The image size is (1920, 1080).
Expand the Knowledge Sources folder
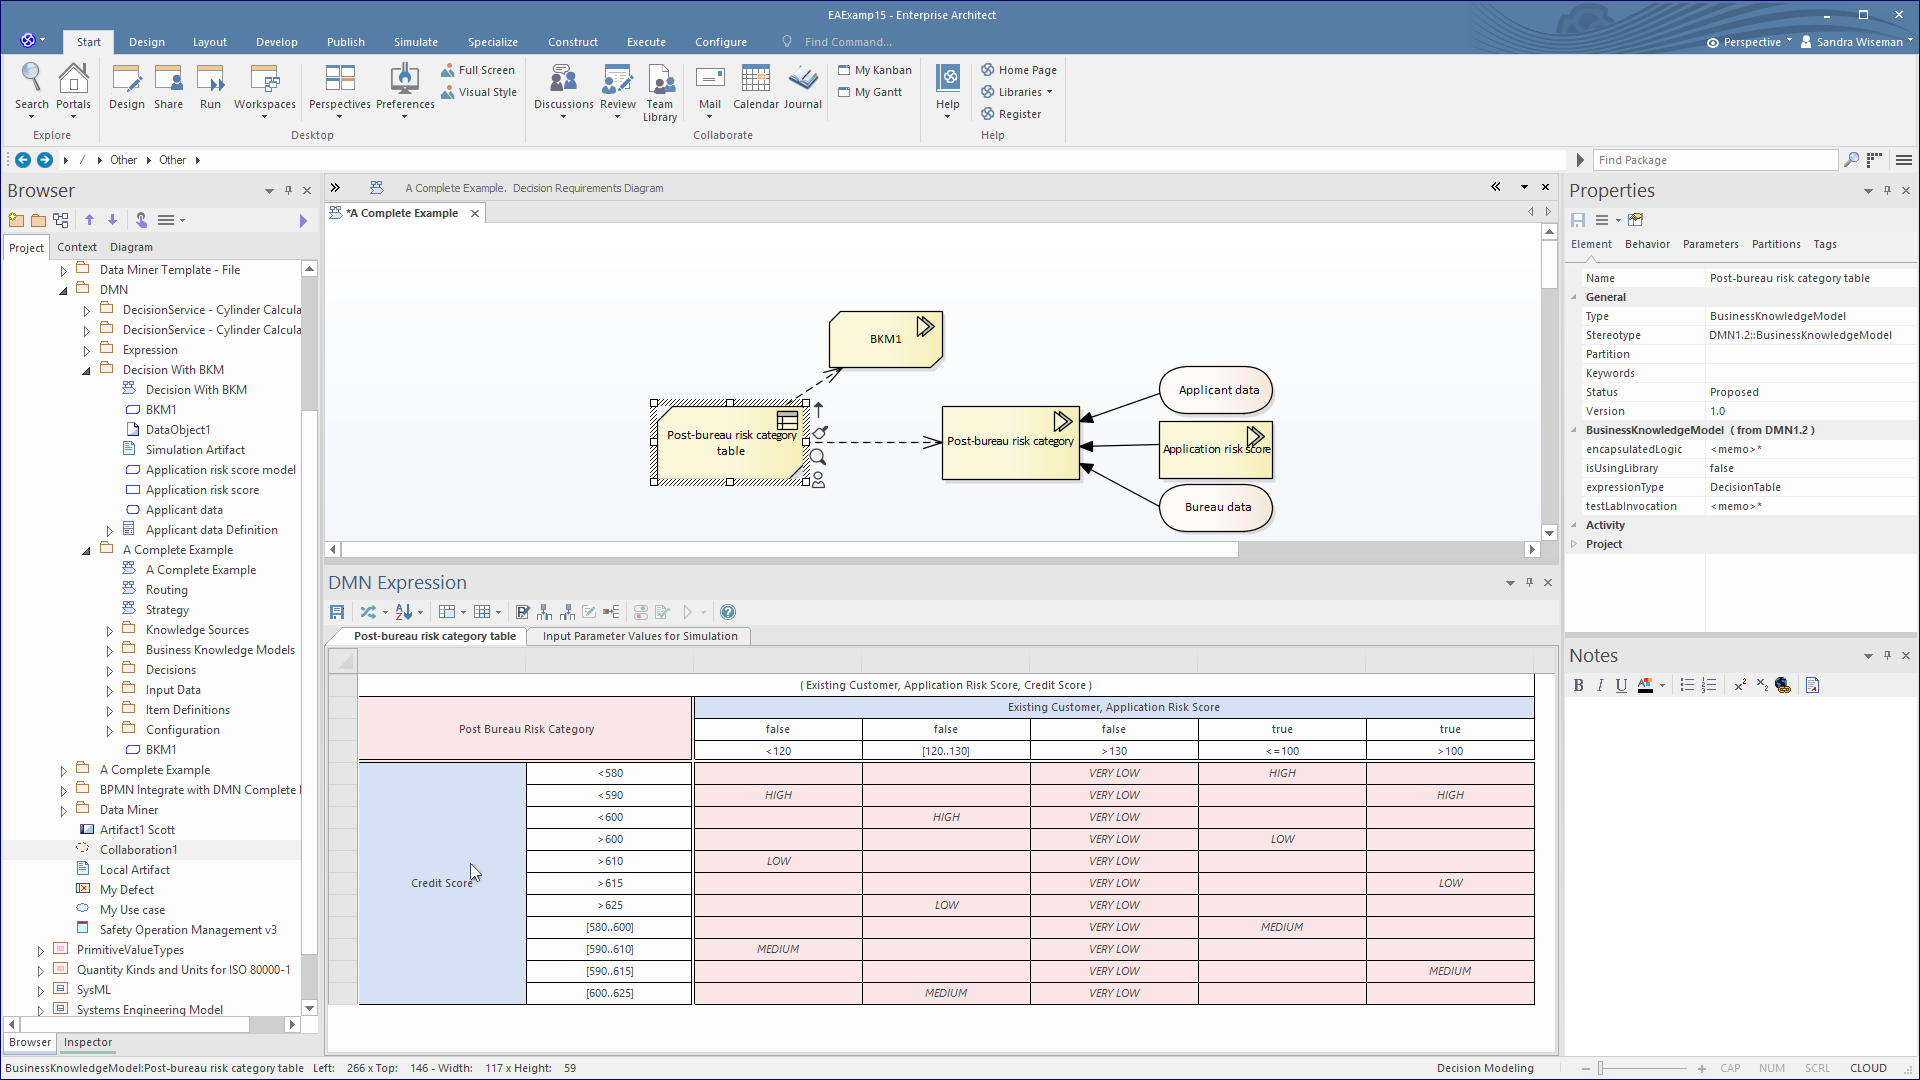click(x=110, y=631)
